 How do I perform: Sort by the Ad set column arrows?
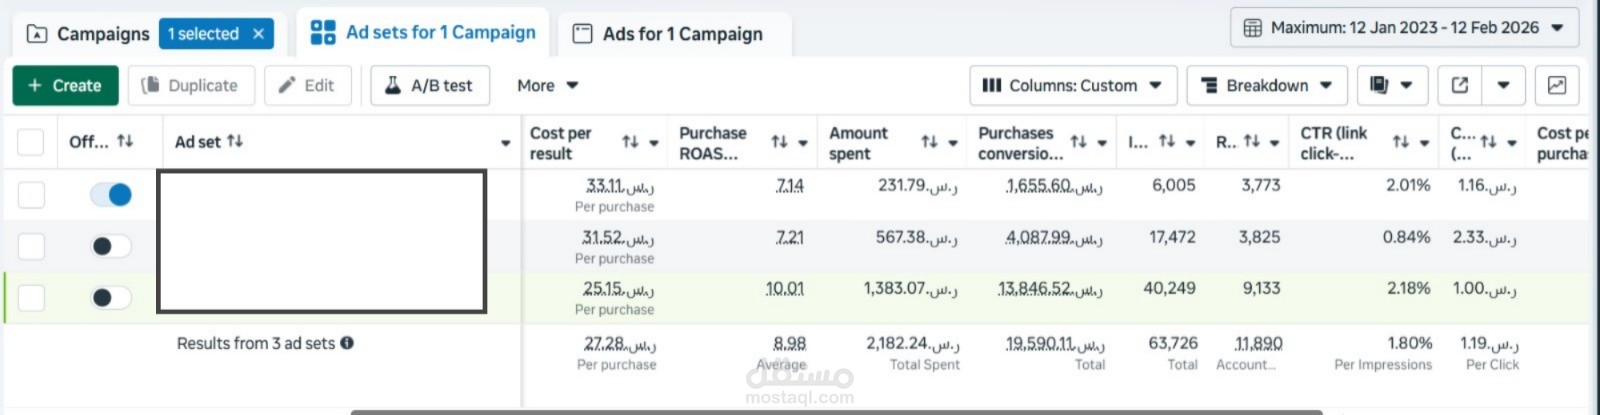coord(235,141)
